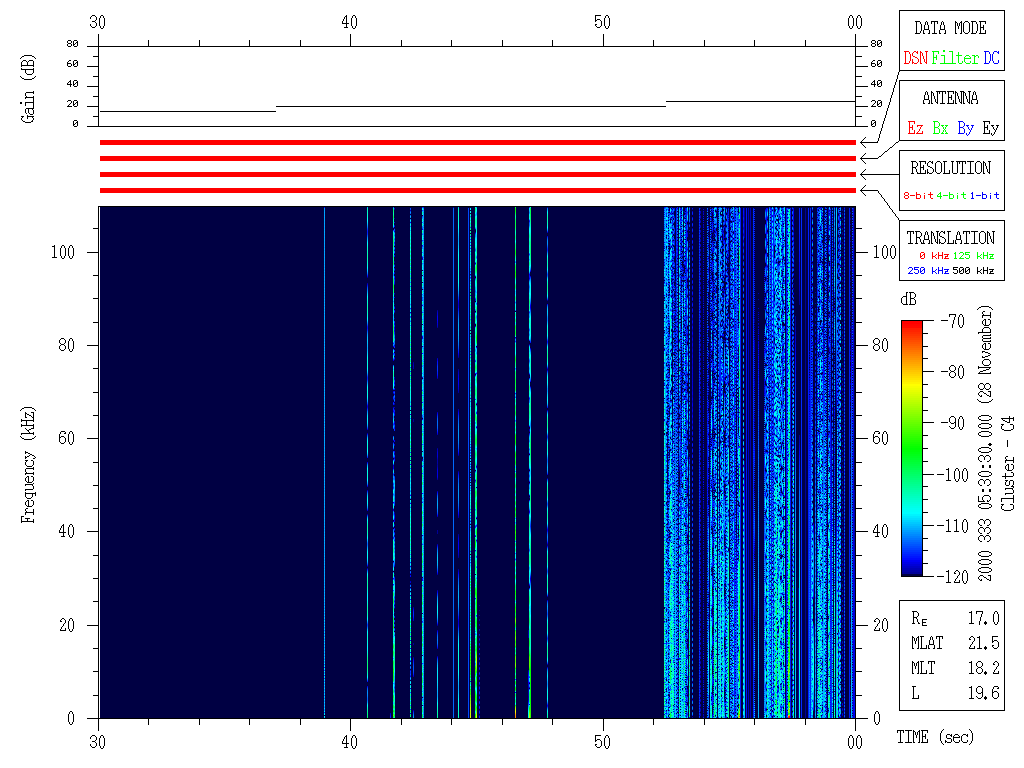Select the Ey antenna label
Viewport: 1024px width, 768px height.
click(x=990, y=129)
